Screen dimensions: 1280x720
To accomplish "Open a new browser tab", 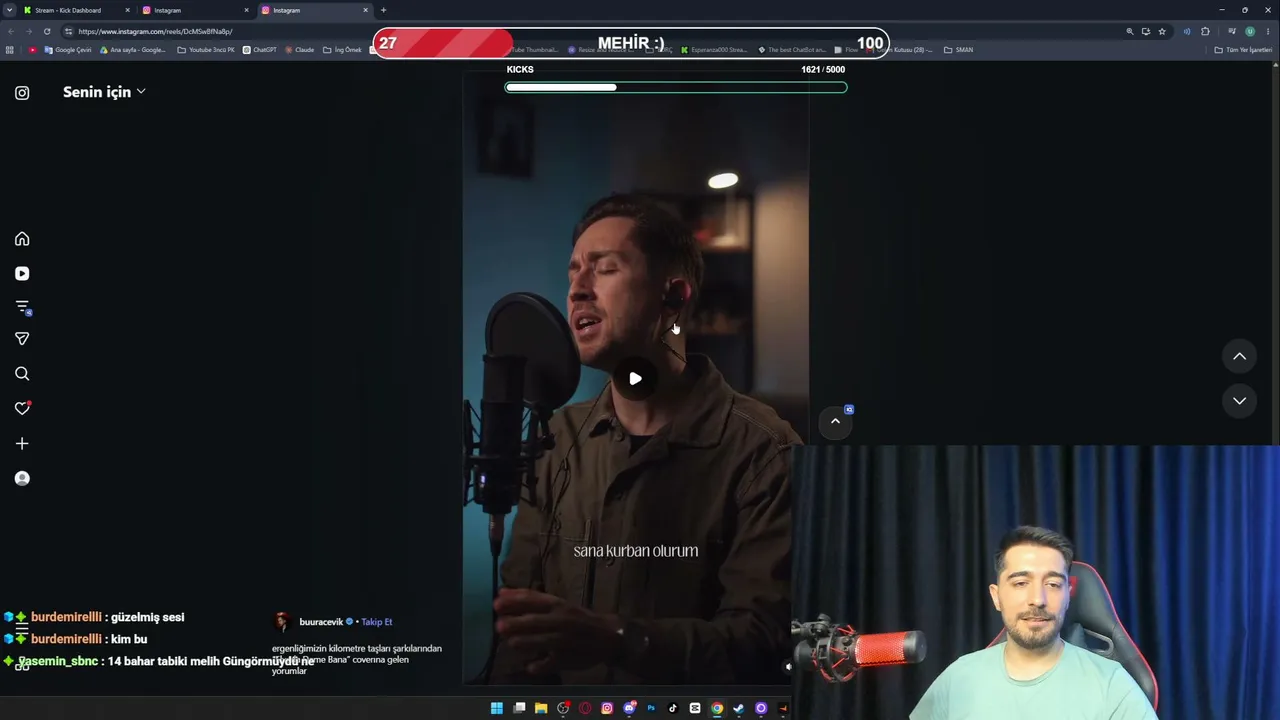I will [x=383, y=10].
